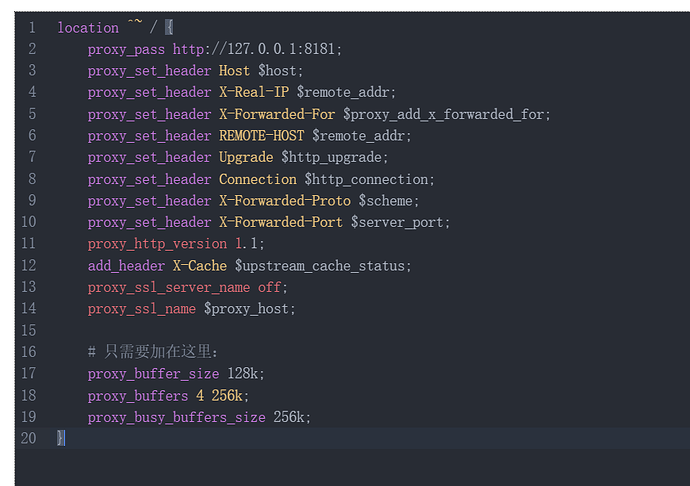Click "X-Real-IP" header name
690x486 pixels.
click(x=254, y=92)
